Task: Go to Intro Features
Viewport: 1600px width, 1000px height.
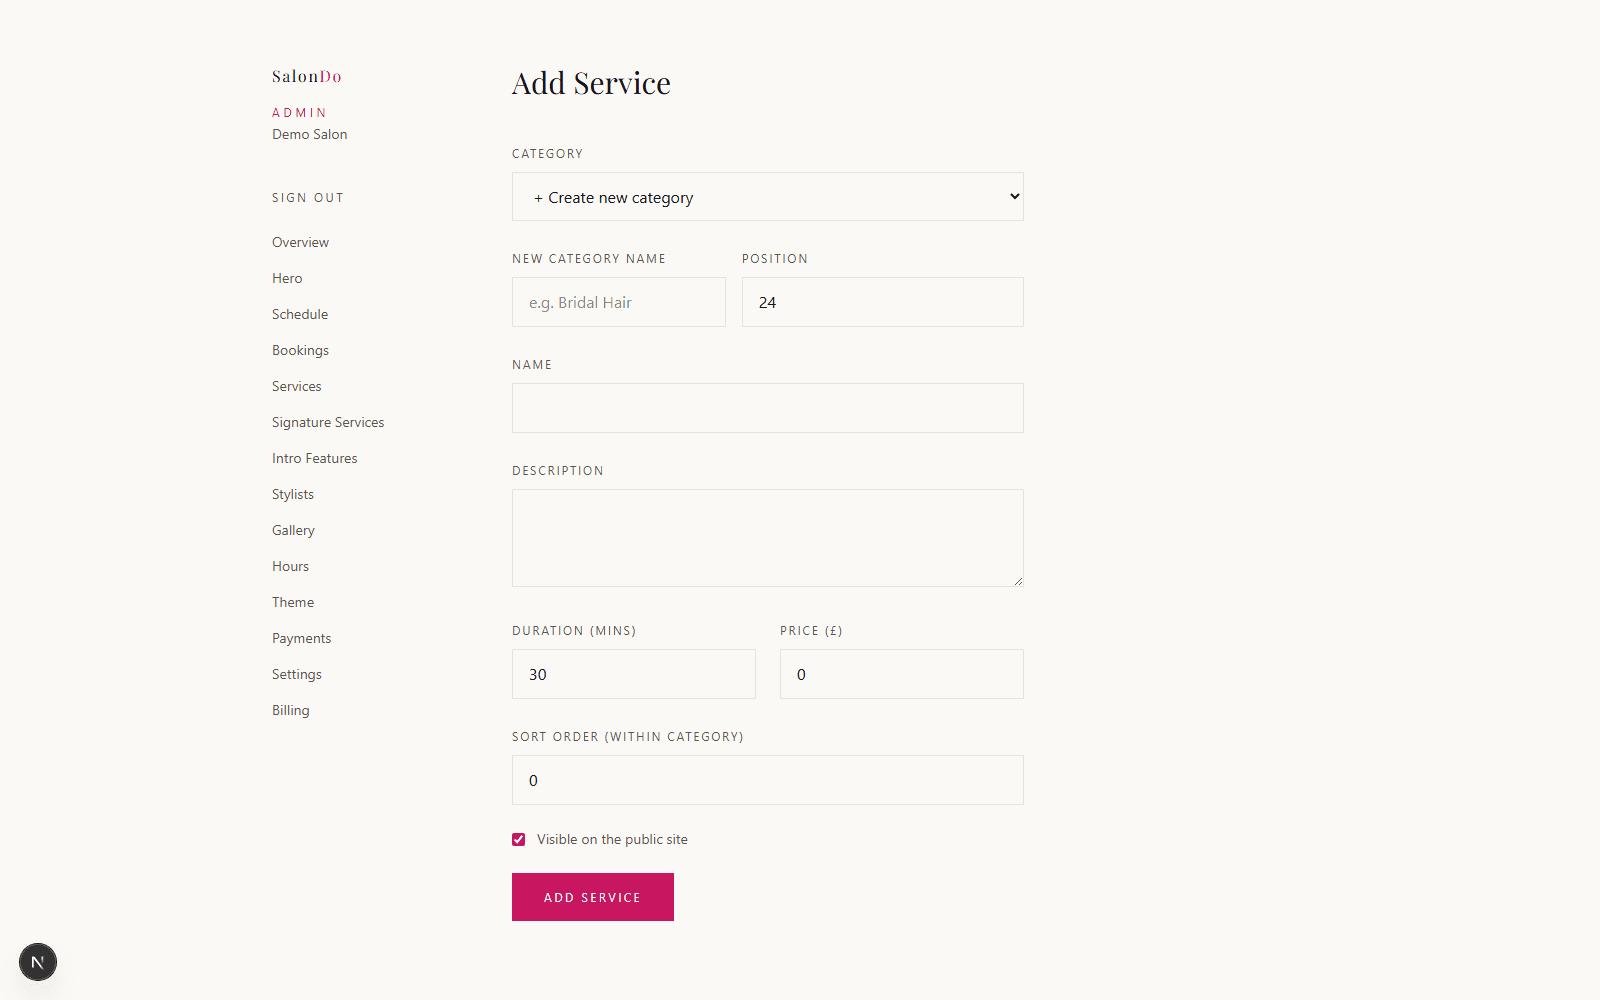Action: [x=315, y=458]
